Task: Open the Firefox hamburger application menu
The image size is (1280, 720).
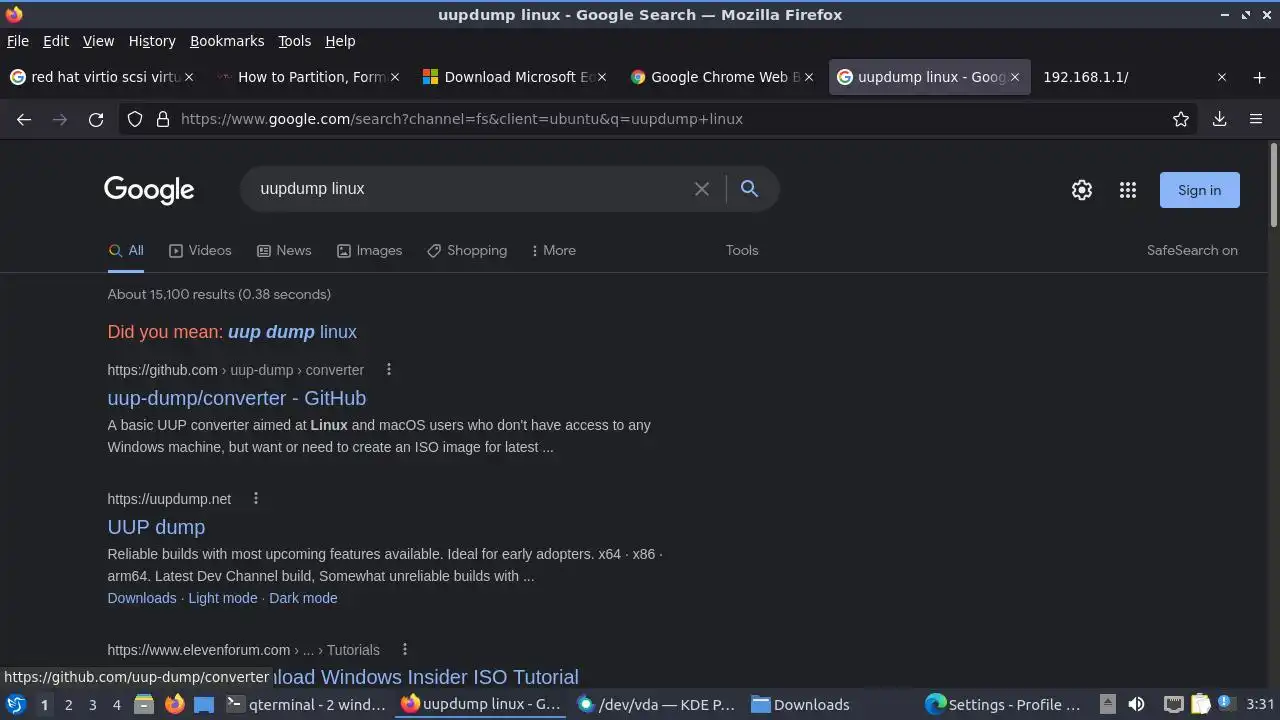Action: point(1256,119)
